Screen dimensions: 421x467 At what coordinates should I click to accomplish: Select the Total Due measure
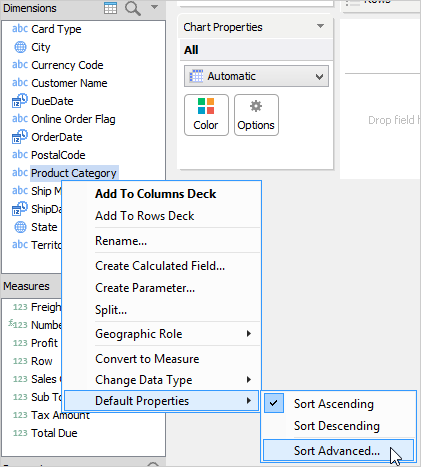[x=54, y=433]
